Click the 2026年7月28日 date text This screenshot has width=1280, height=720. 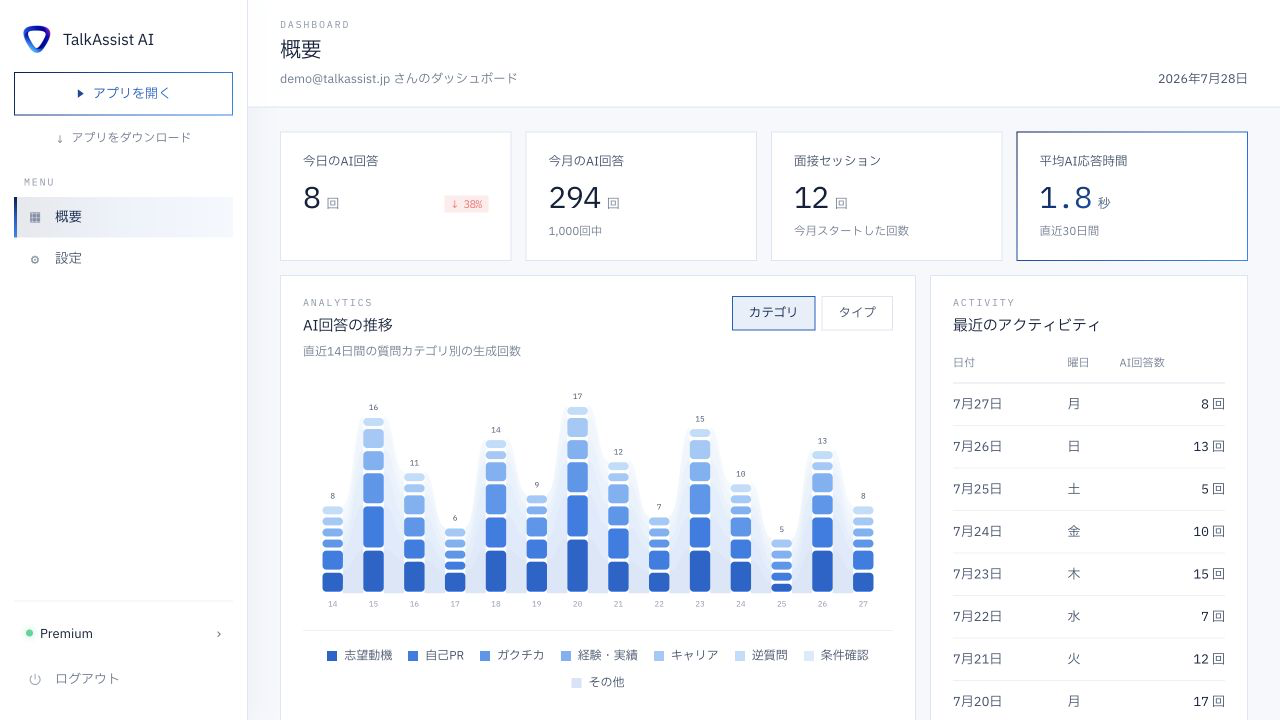1203,79
